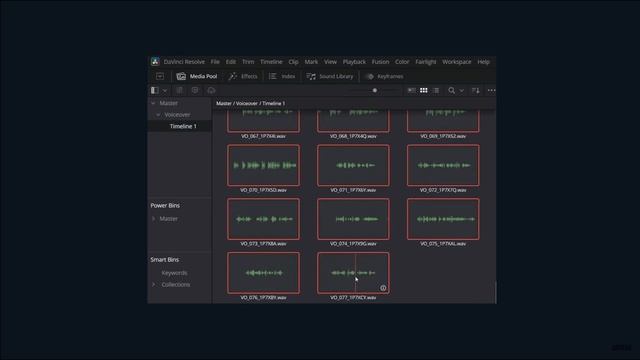Click the new bin icon in pool toolbar
640x360 pixels.
tap(195, 90)
